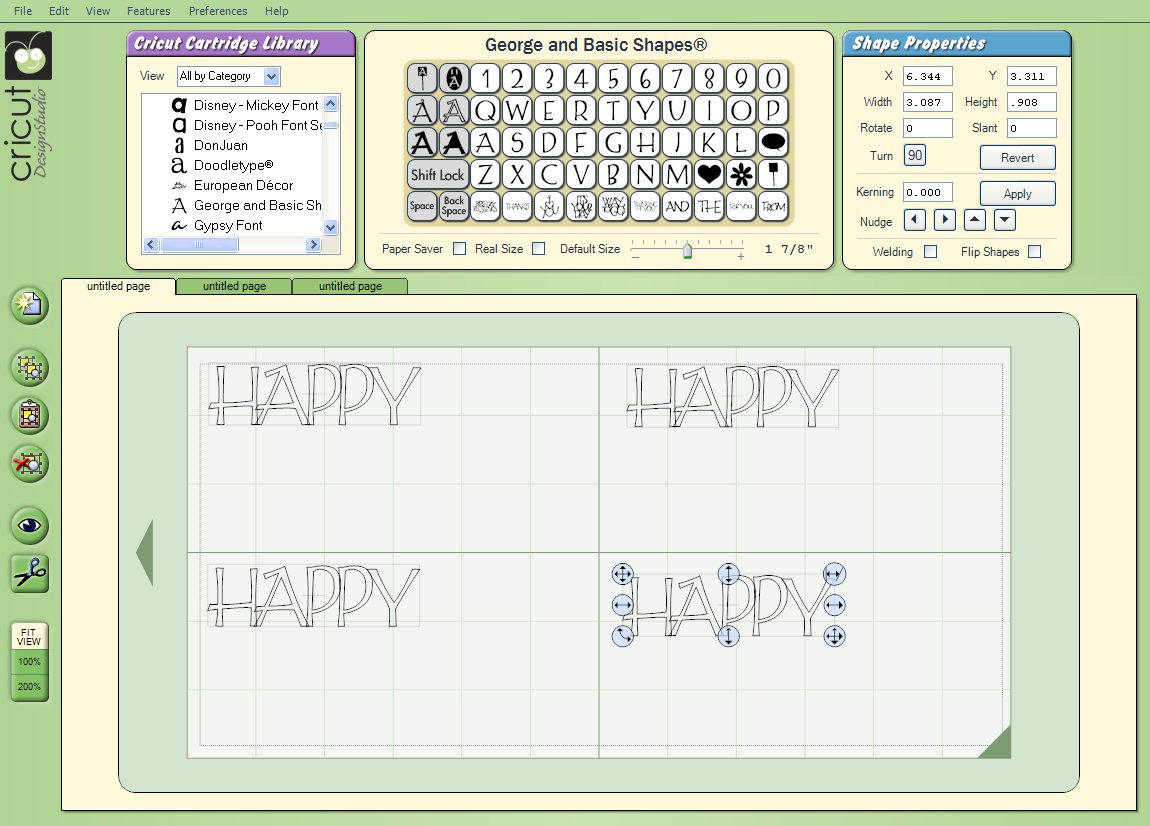Set zoom to 200%

(x=29, y=687)
